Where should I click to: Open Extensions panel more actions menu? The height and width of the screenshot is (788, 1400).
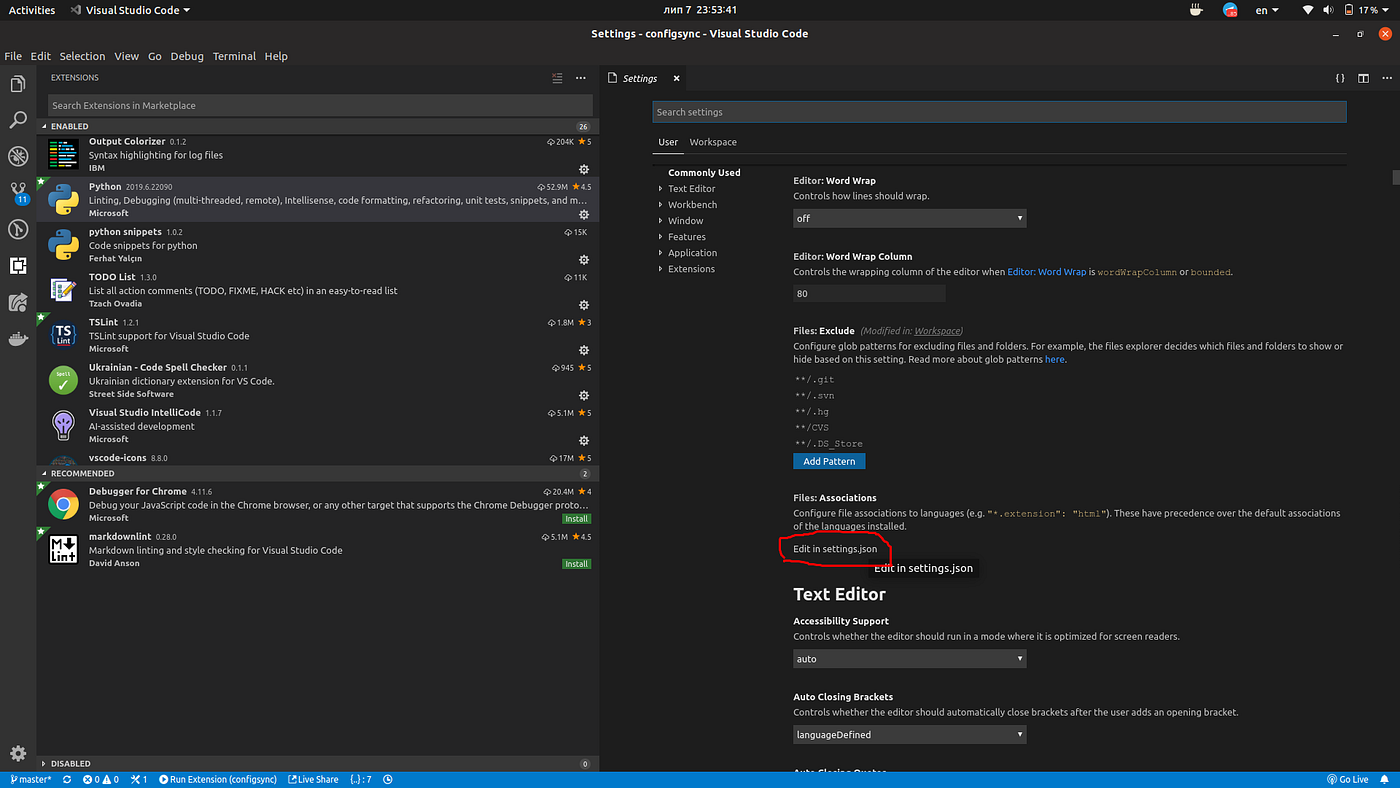pyautogui.click(x=581, y=78)
